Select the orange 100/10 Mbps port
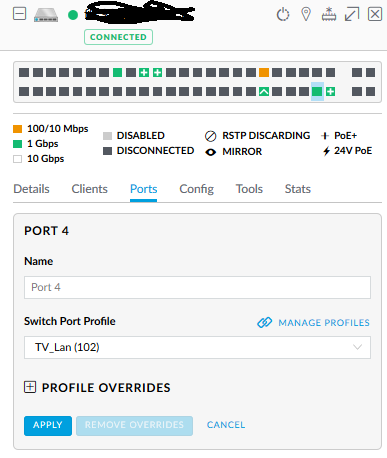Viewport: 387px width, 458px height. (264, 72)
